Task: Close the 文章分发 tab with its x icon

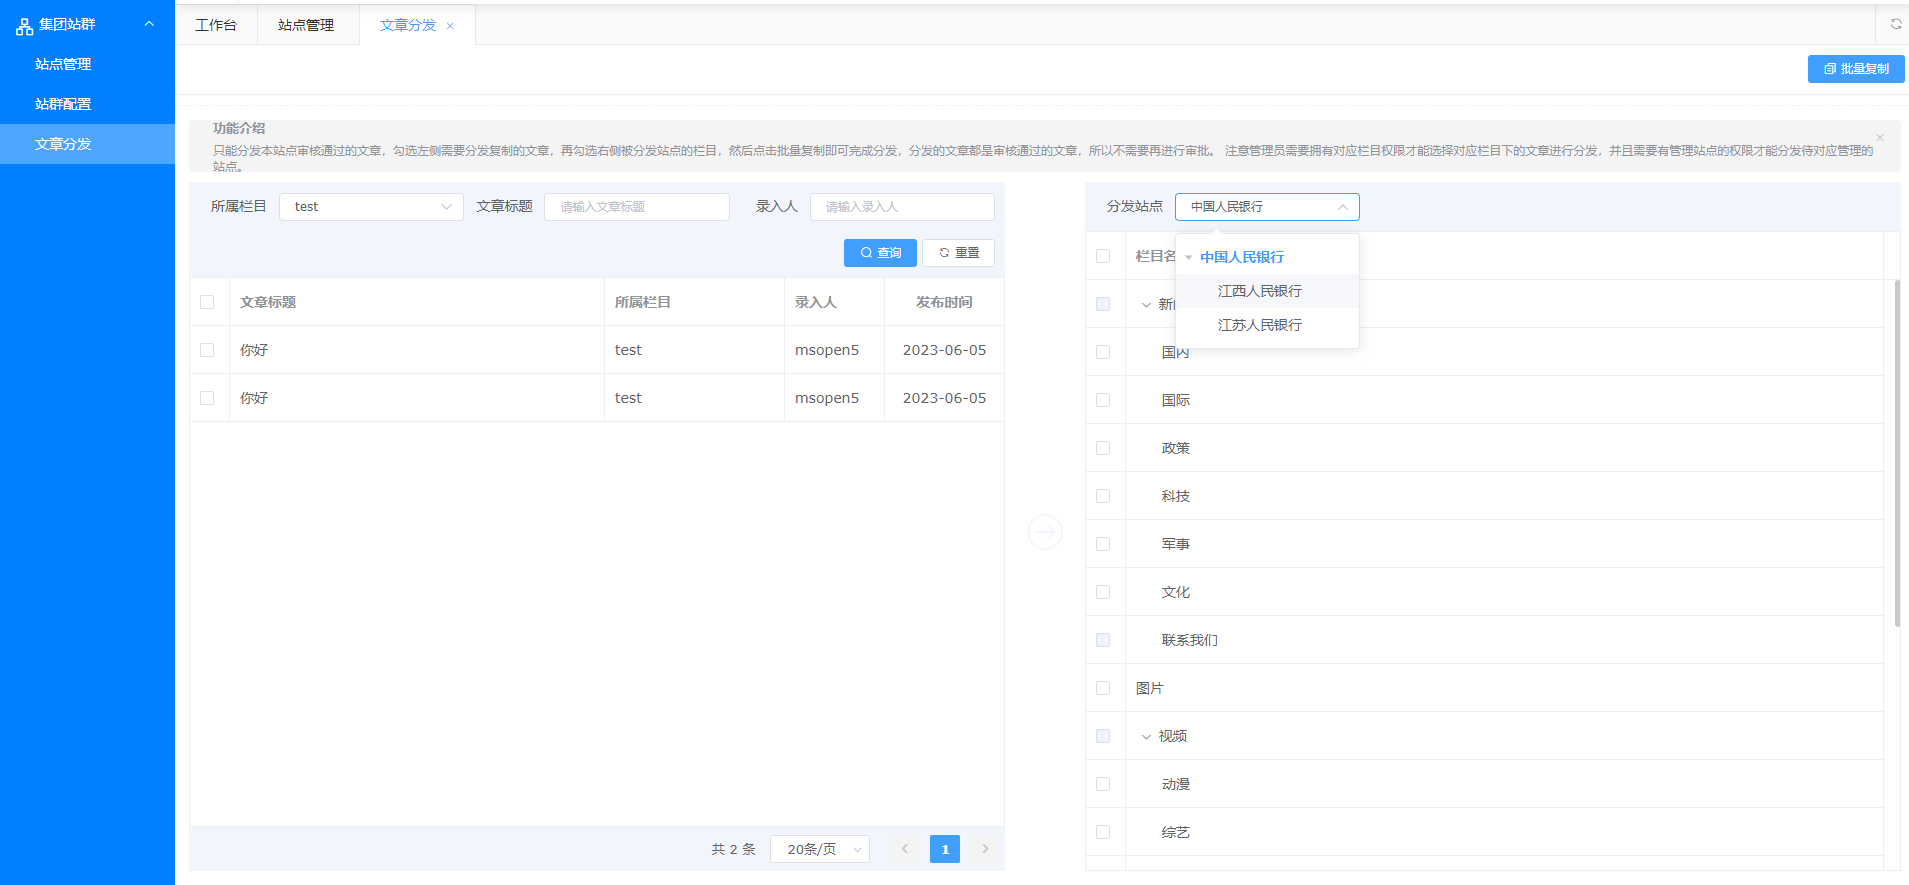Action: click(450, 26)
